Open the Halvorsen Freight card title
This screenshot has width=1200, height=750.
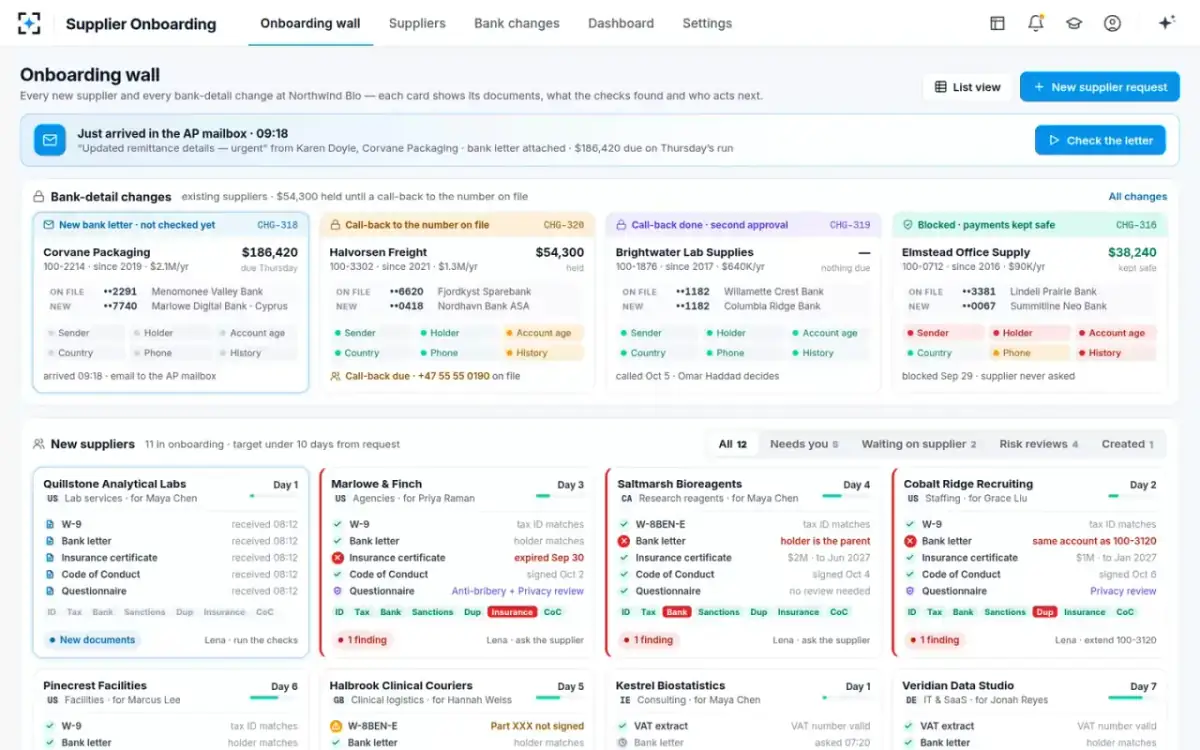378,253
